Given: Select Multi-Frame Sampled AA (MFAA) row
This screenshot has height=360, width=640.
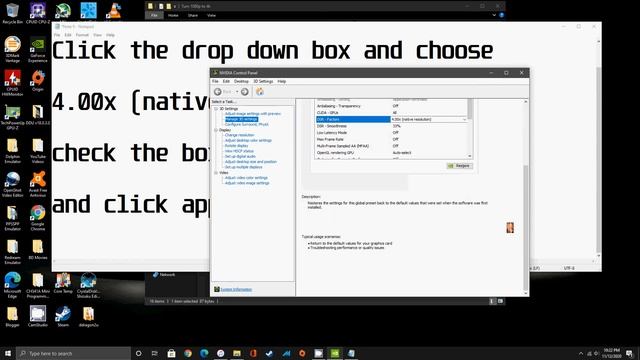Looking at the screenshot, I should (x=391, y=146).
